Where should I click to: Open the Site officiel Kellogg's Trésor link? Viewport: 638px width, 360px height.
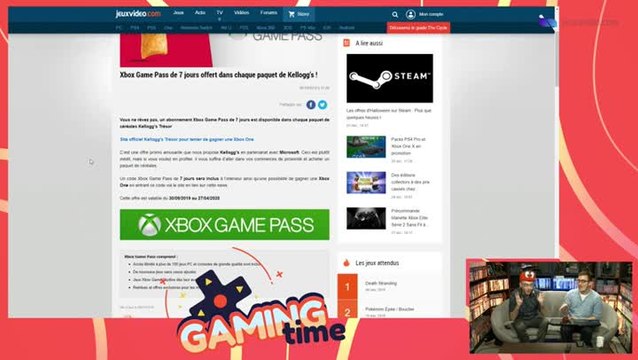coord(187,139)
